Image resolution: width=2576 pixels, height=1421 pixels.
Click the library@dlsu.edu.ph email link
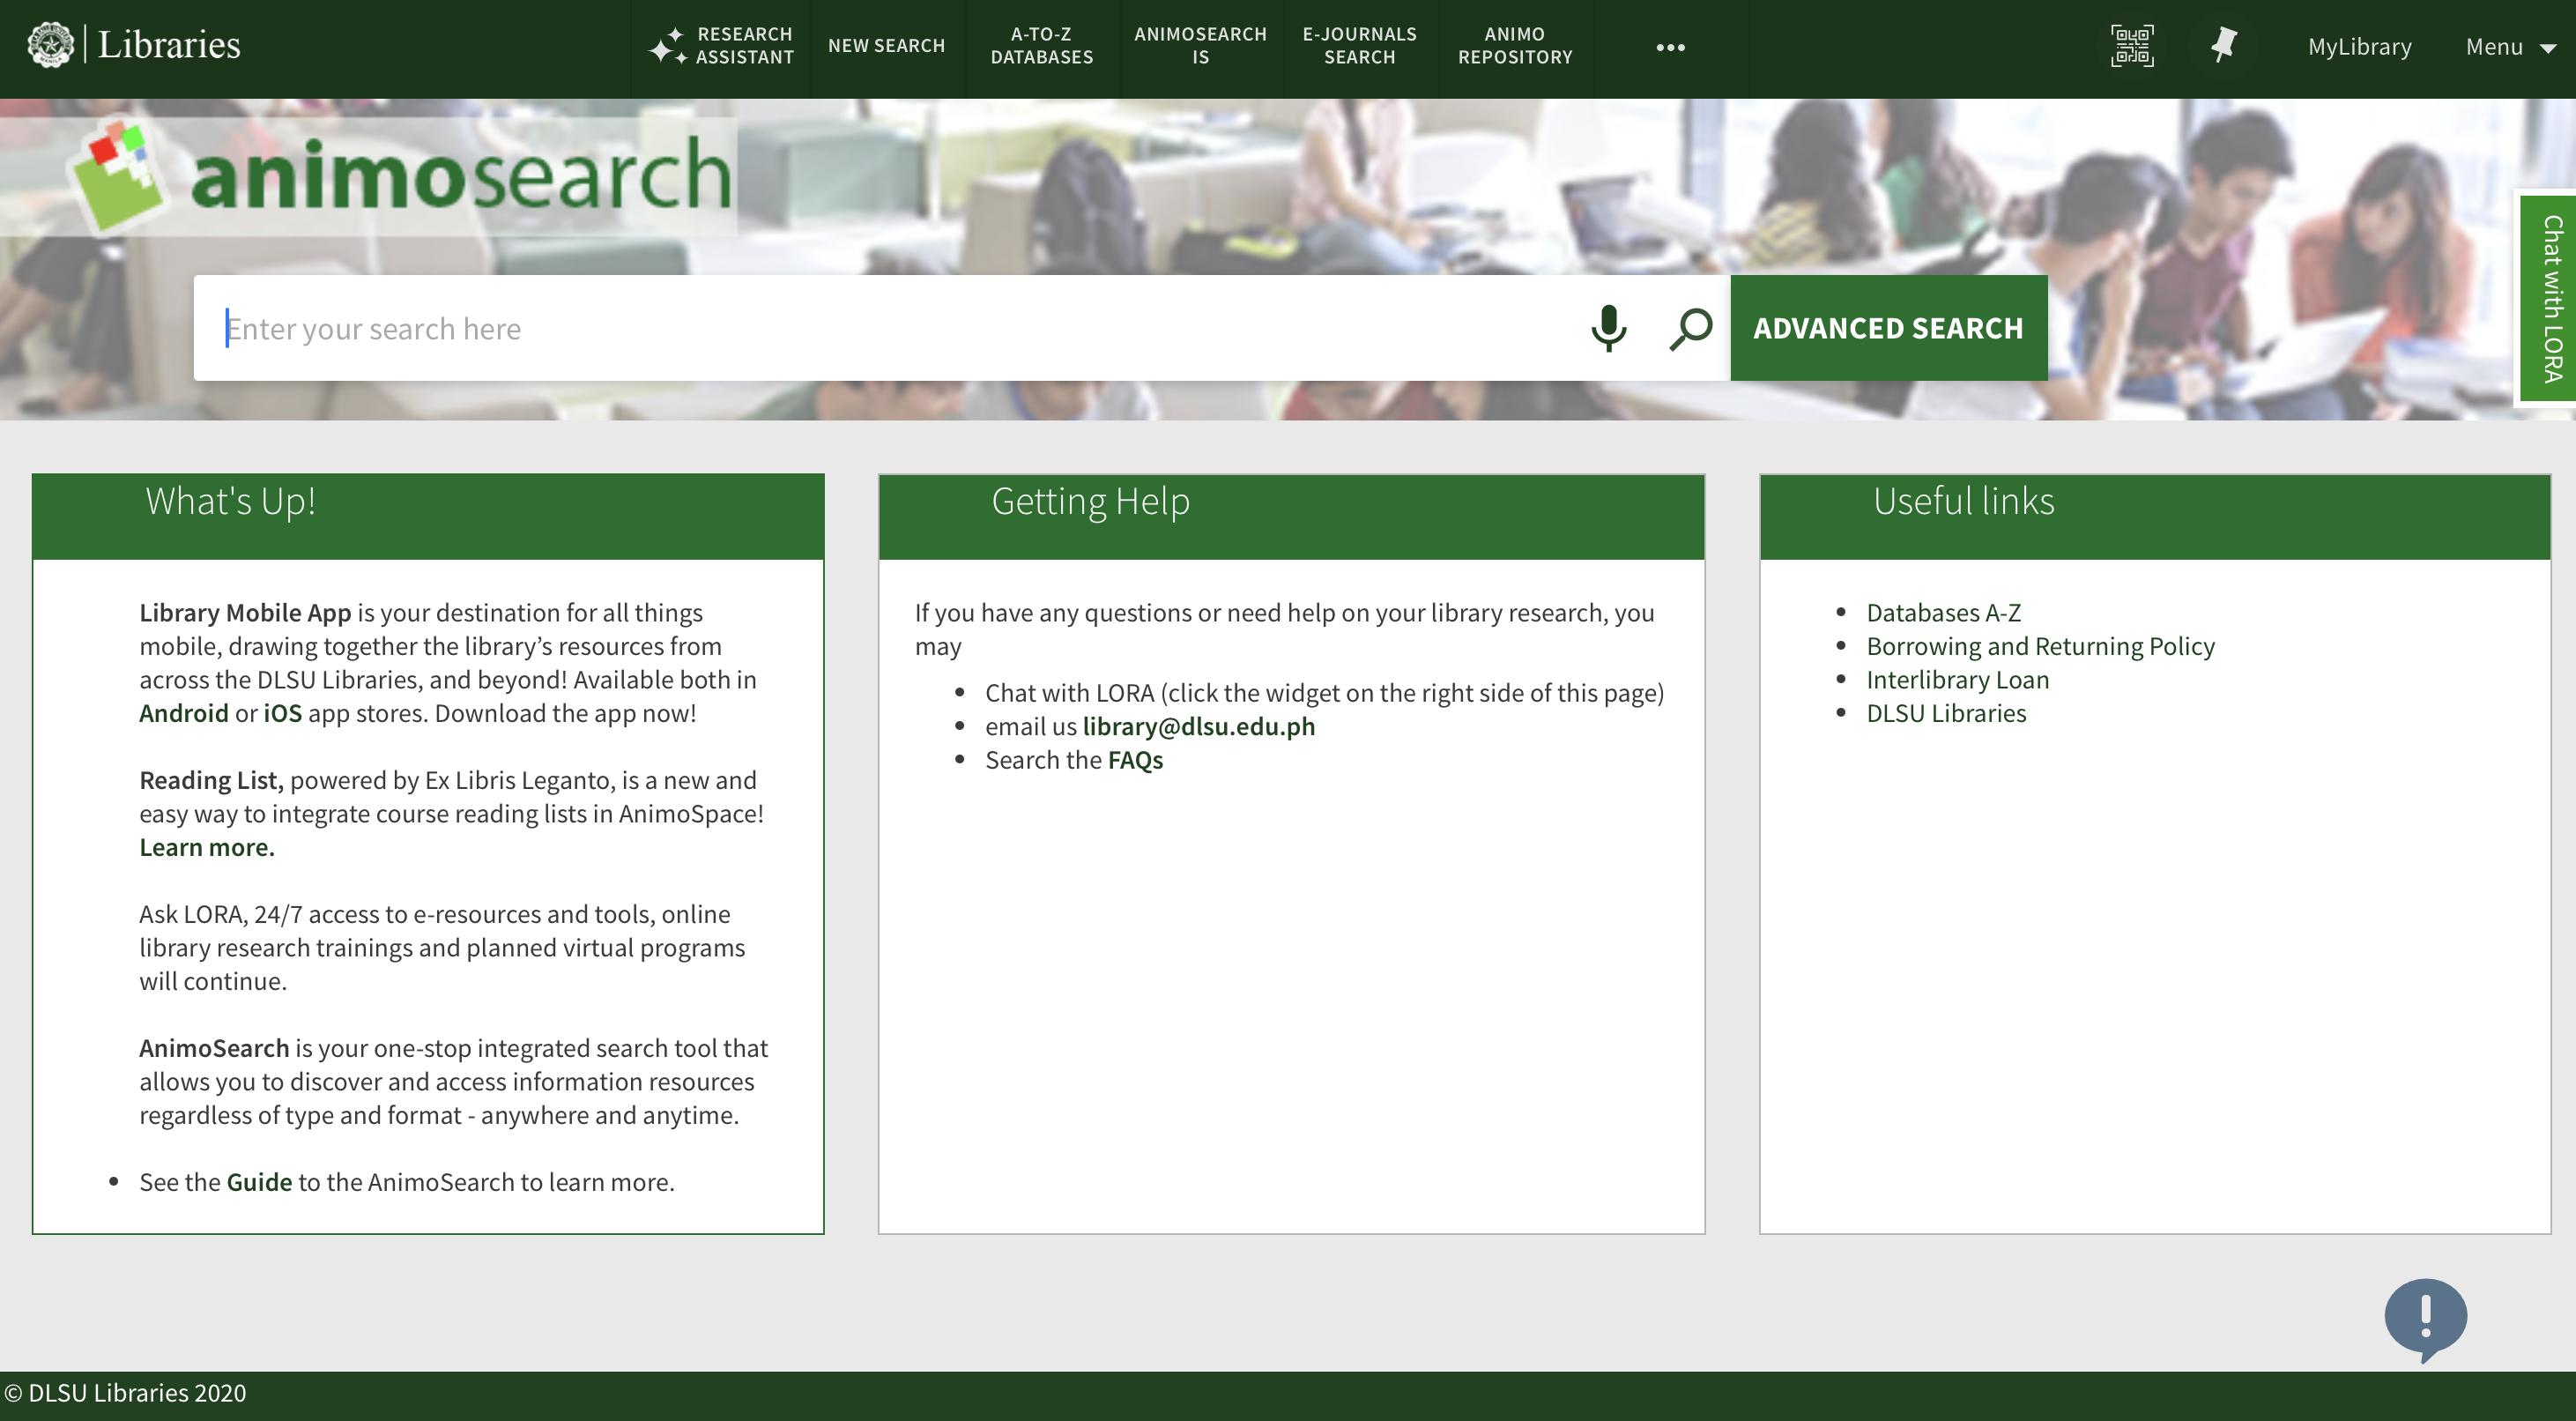[1198, 726]
